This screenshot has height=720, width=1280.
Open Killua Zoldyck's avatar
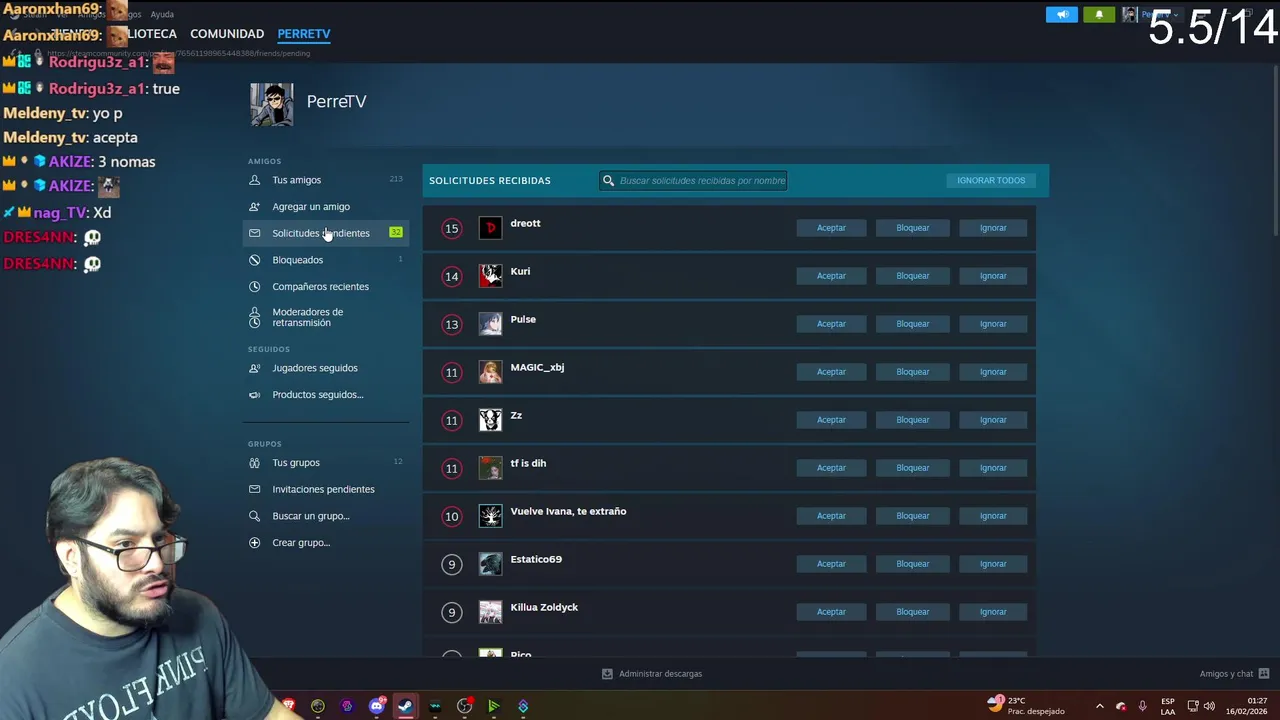(x=490, y=612)
